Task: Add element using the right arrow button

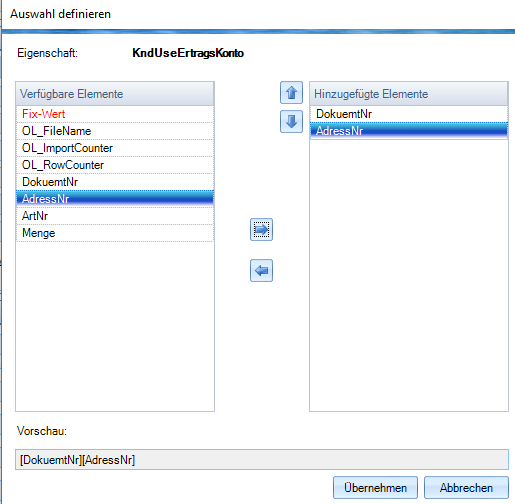Action: pyautogui.click(x=261, y=230)
